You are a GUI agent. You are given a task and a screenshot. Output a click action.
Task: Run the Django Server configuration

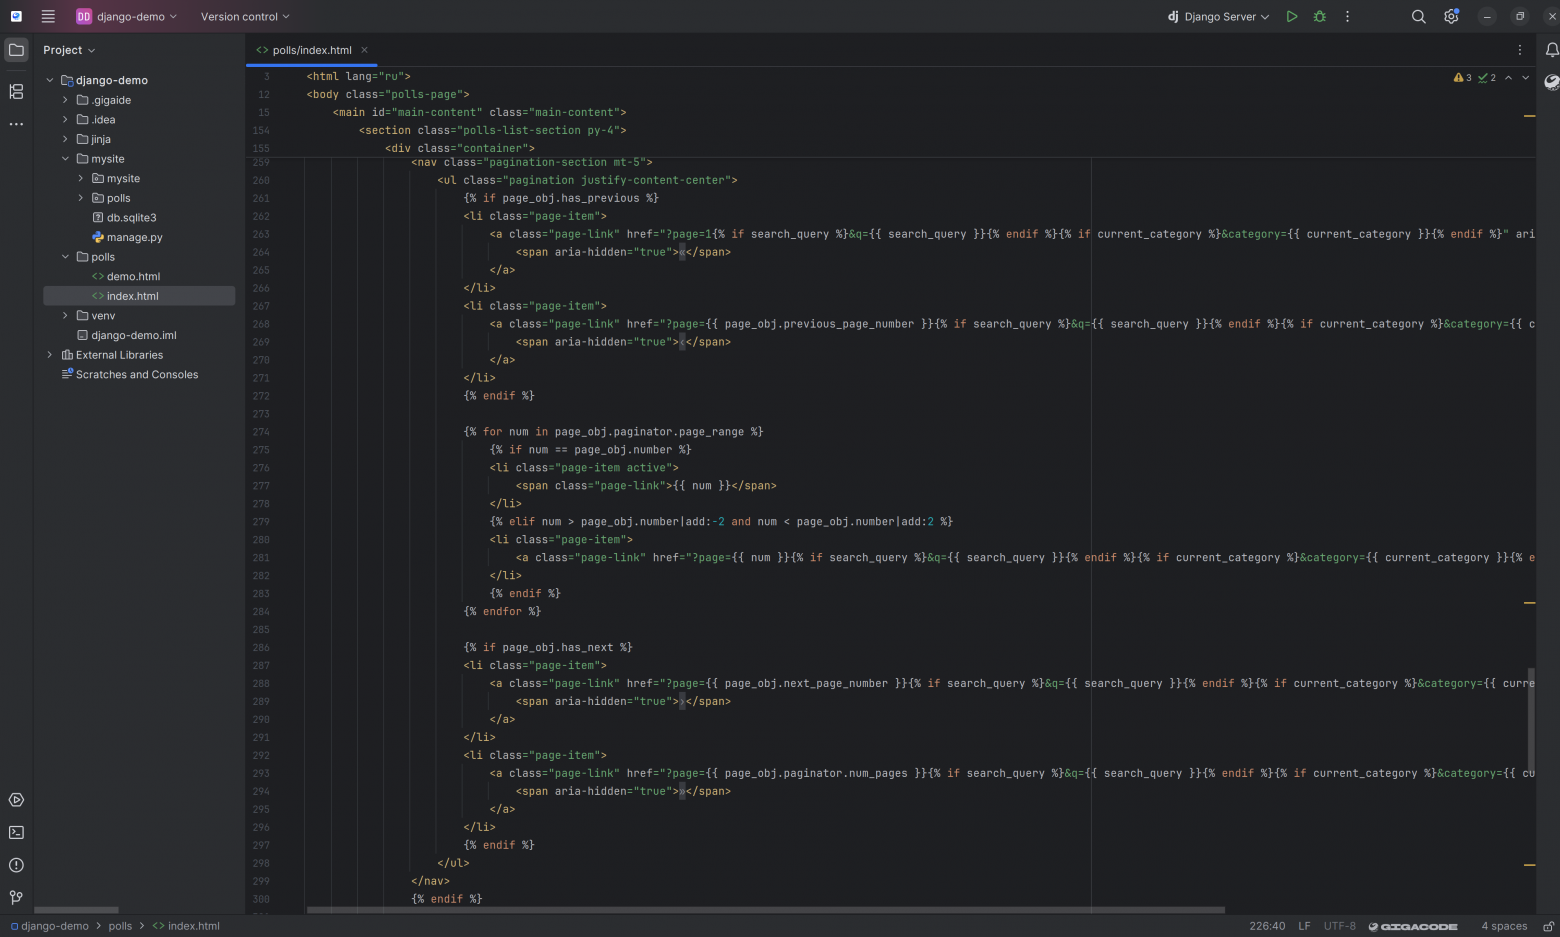(x=1292, y=16)
